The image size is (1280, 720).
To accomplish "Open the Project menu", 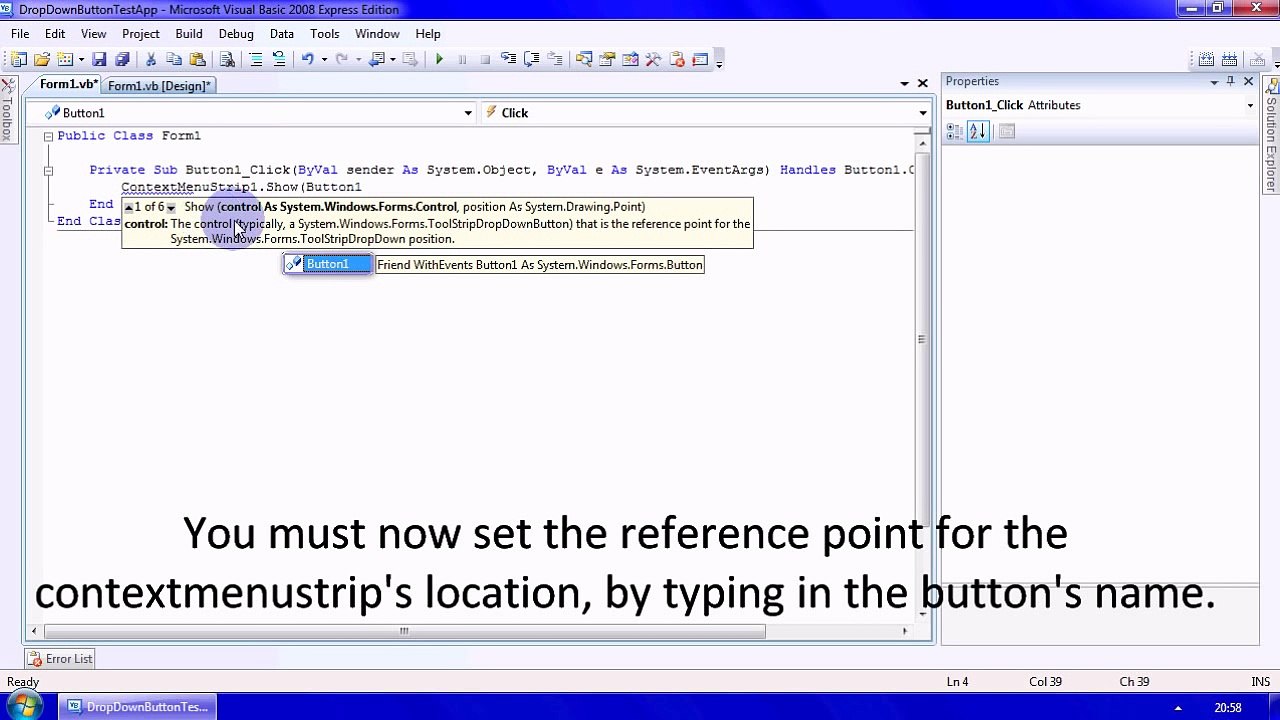I will pyautogui.click(x=141, y=33).
